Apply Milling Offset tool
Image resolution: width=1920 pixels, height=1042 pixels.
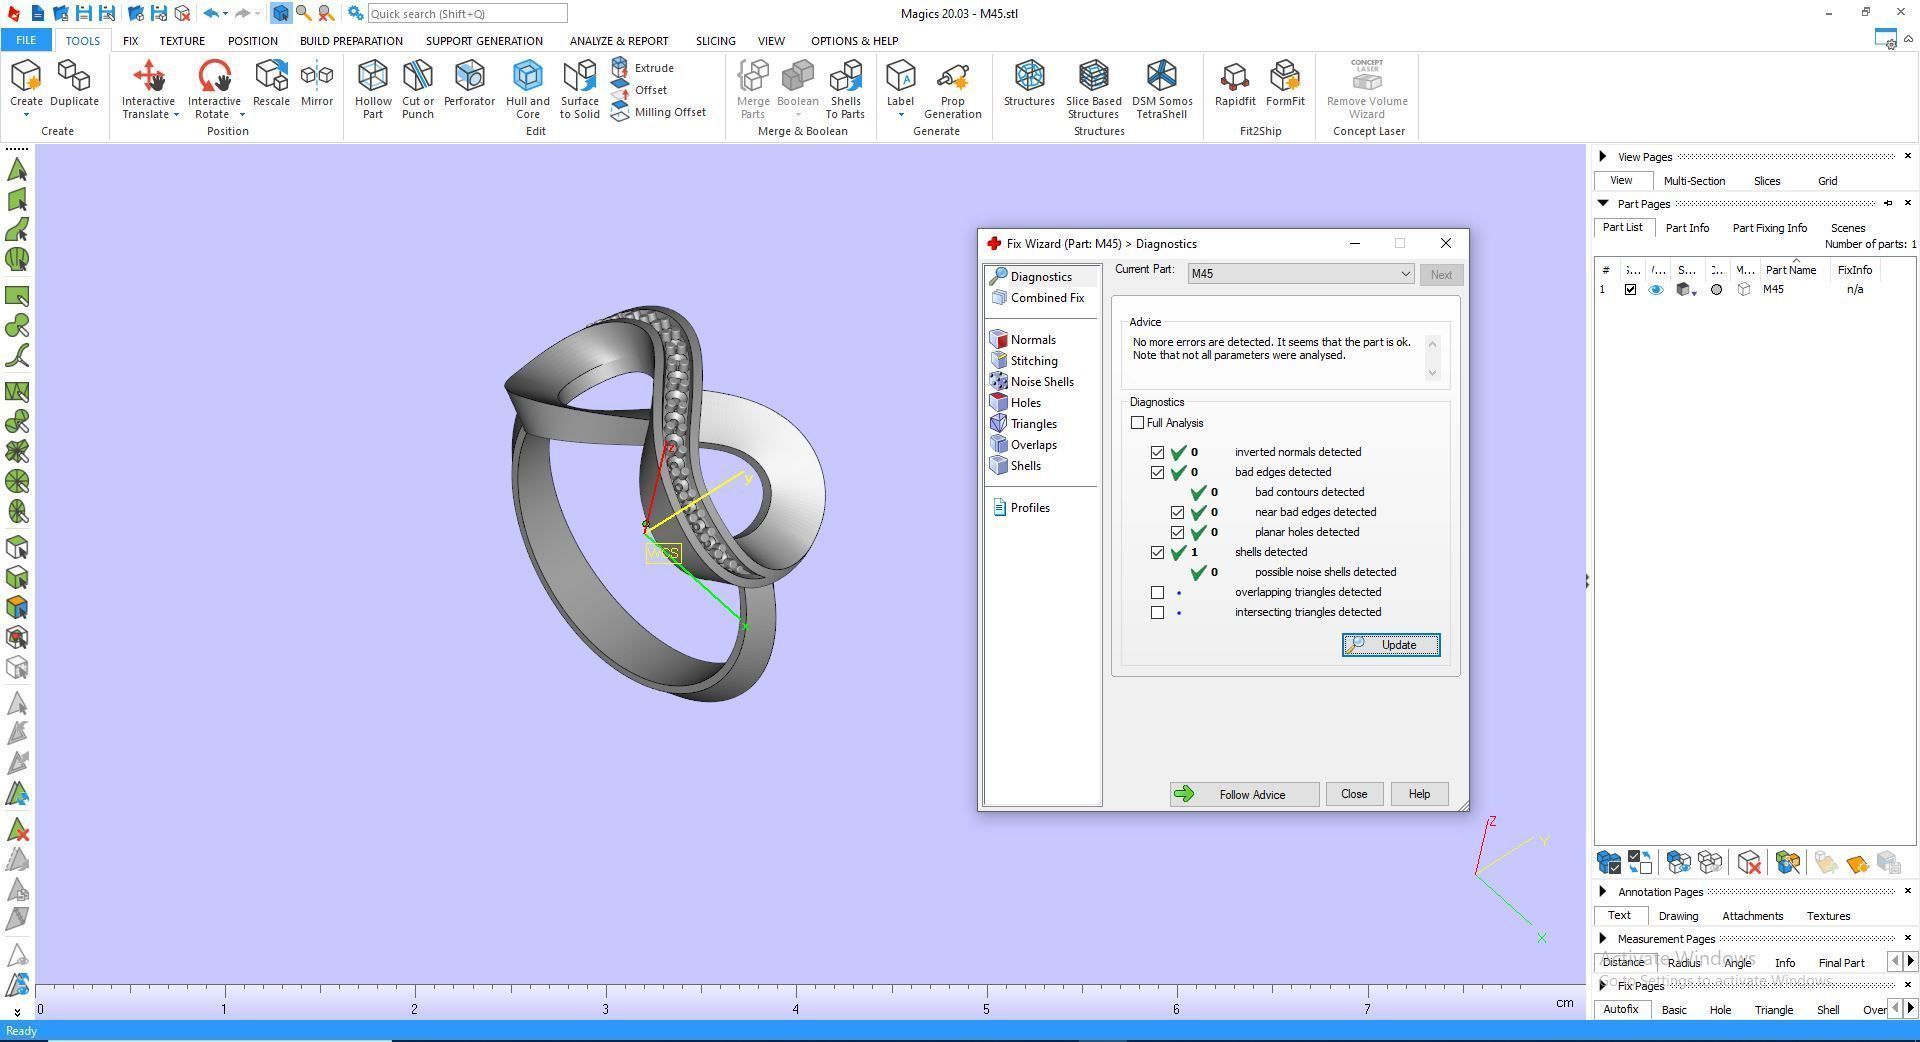coord(658,112)
